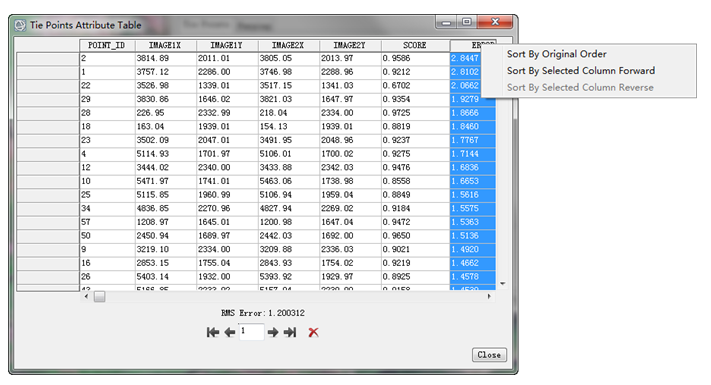Close the window with the red X title button
The image size is (711, 385).
495,22
